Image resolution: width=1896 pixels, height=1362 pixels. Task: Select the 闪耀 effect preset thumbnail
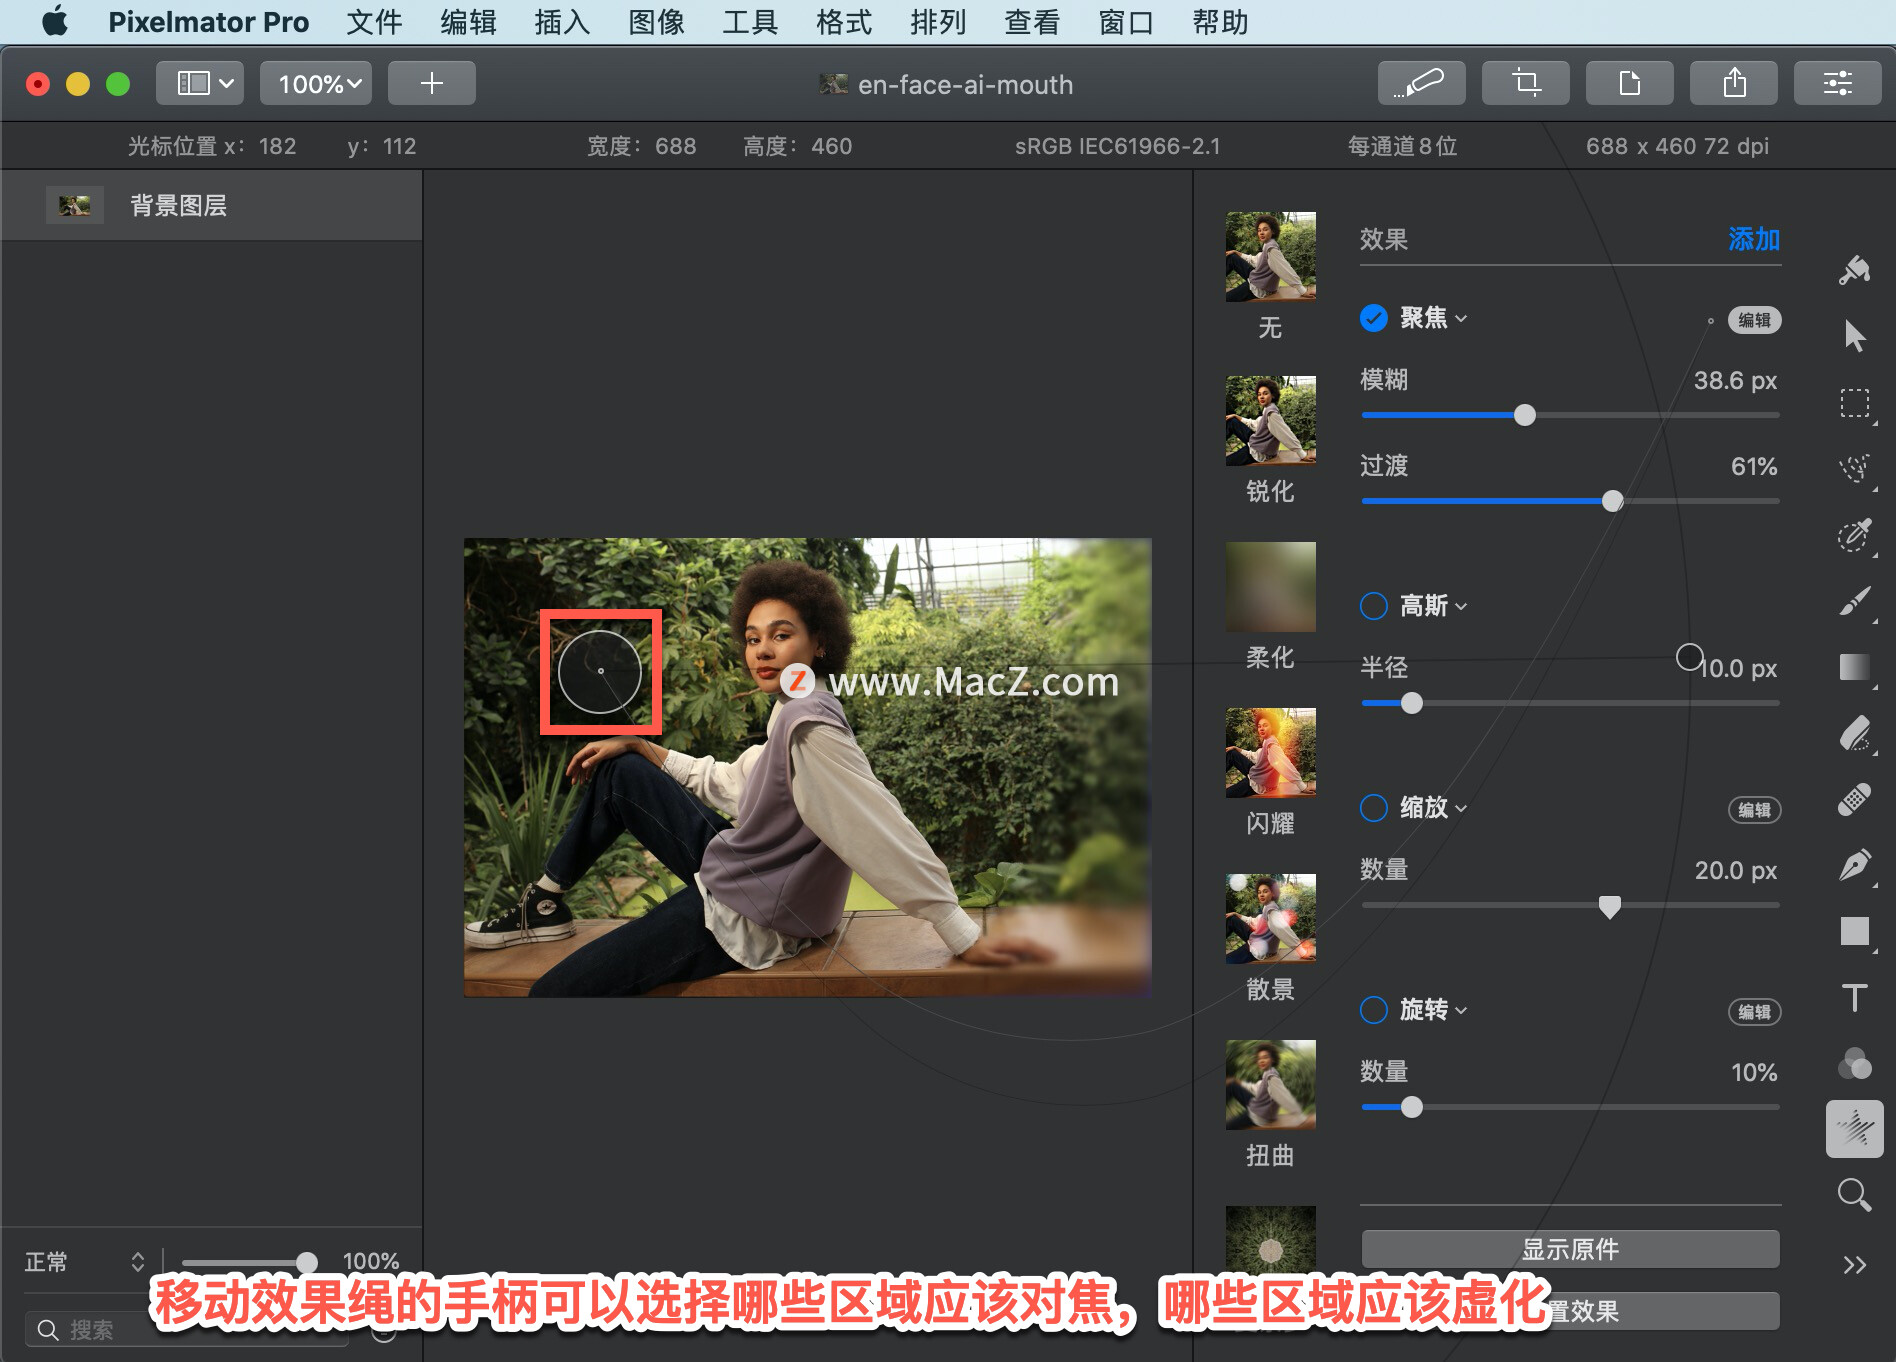[1270, 752]
